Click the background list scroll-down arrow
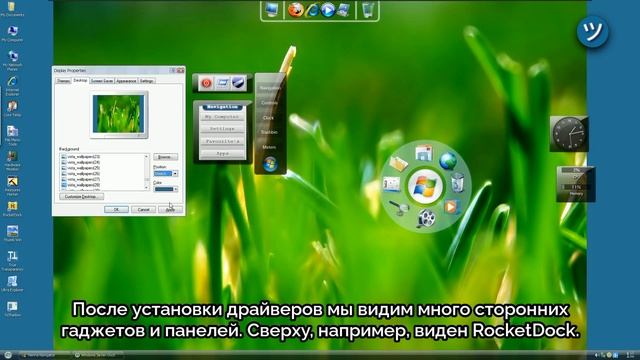This screenshot has height=360, width=640. tap(147, 187)
